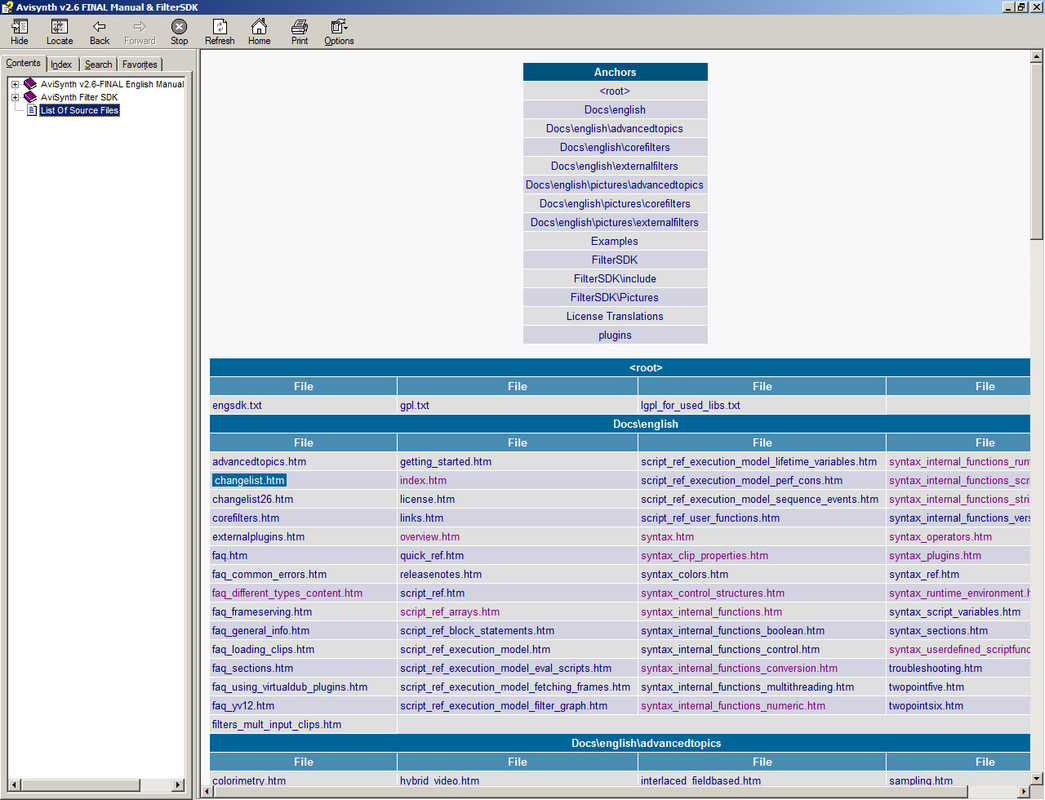Jump to FilterSDK\include anchor
The image size is (1045, 800).
(x=614, y=279)
